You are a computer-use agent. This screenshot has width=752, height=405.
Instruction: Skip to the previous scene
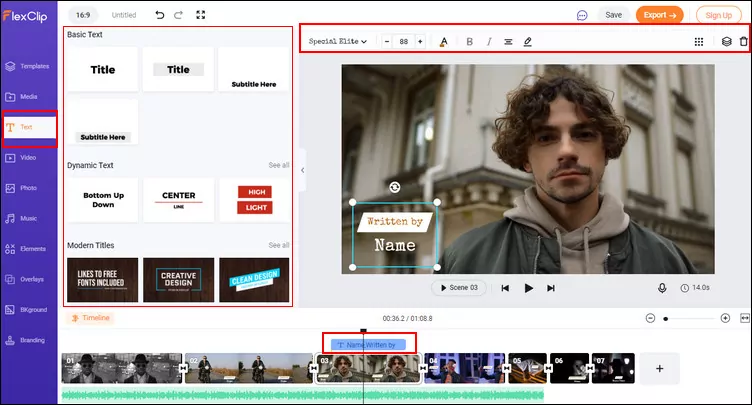point(505,288)
